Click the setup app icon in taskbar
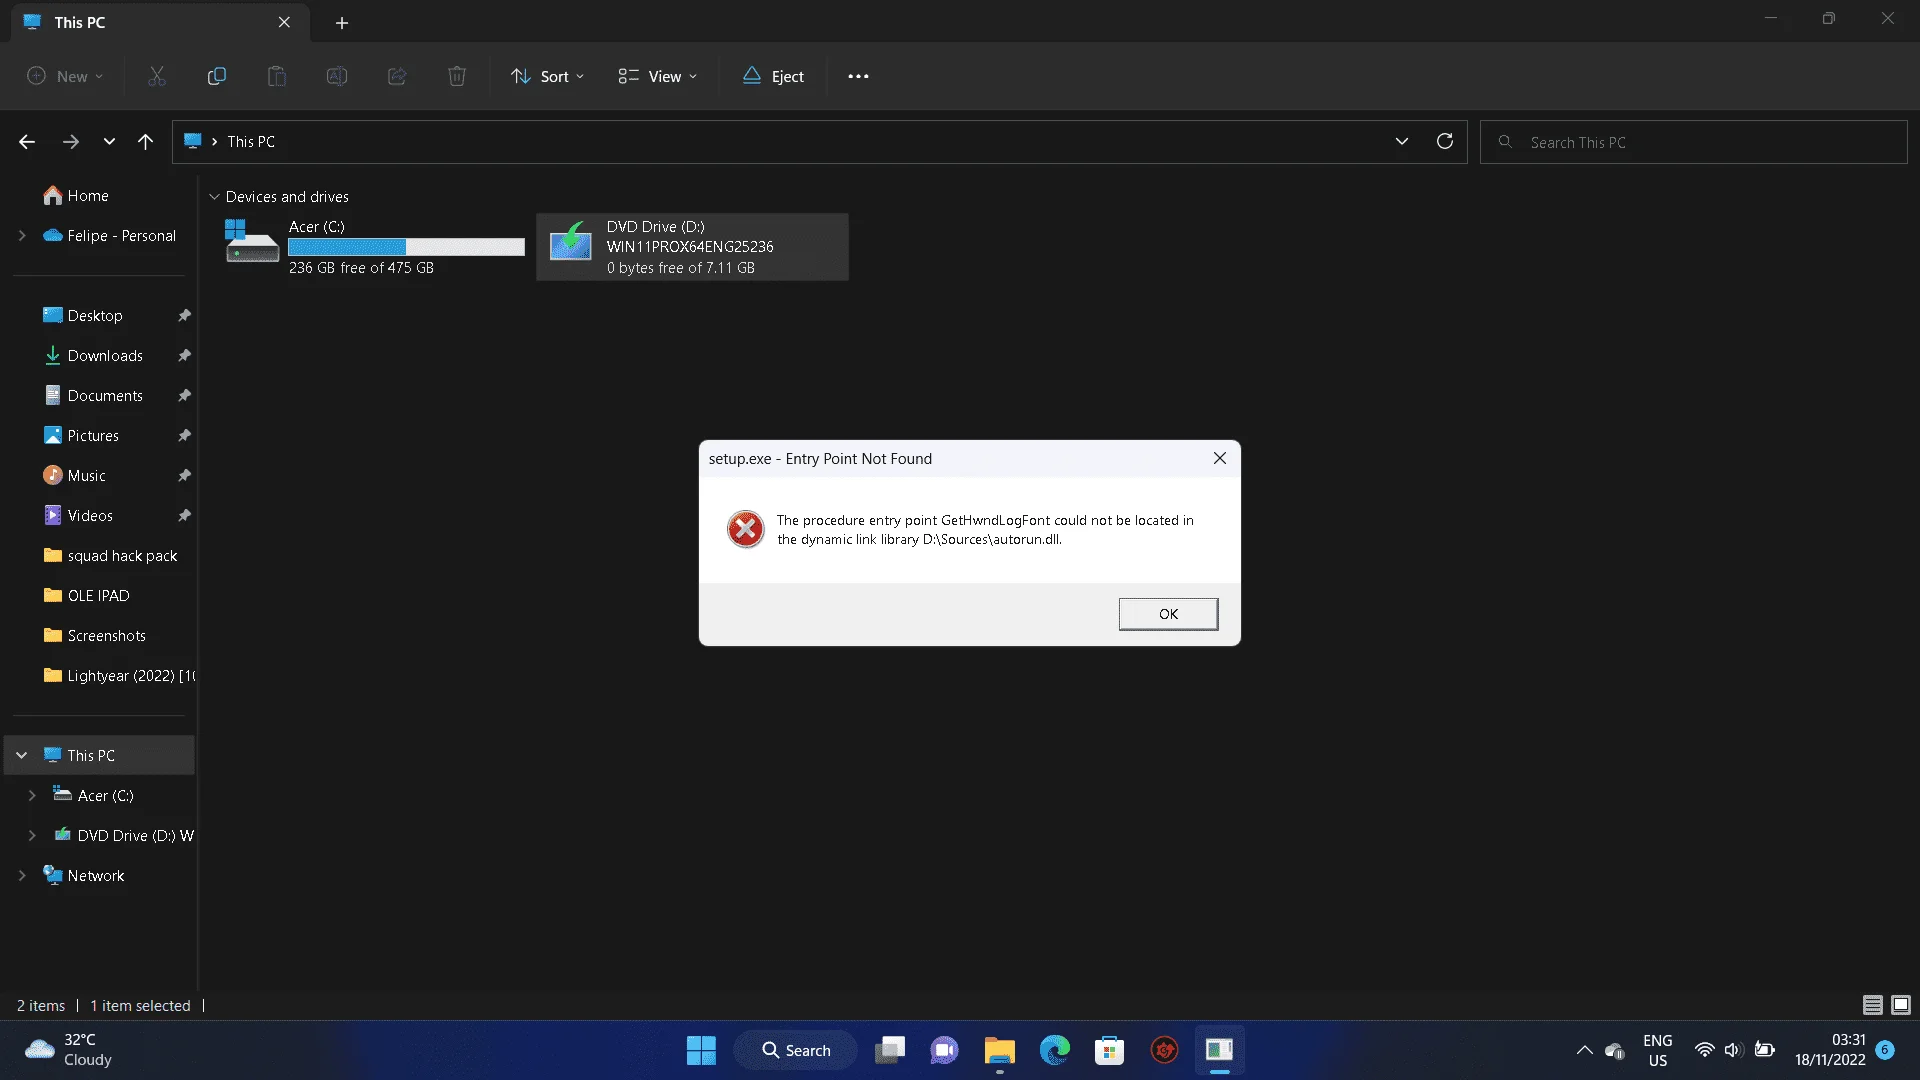This screenshot has height=1080, width=1920. pyautogui.click(x=1219, y=1050)
